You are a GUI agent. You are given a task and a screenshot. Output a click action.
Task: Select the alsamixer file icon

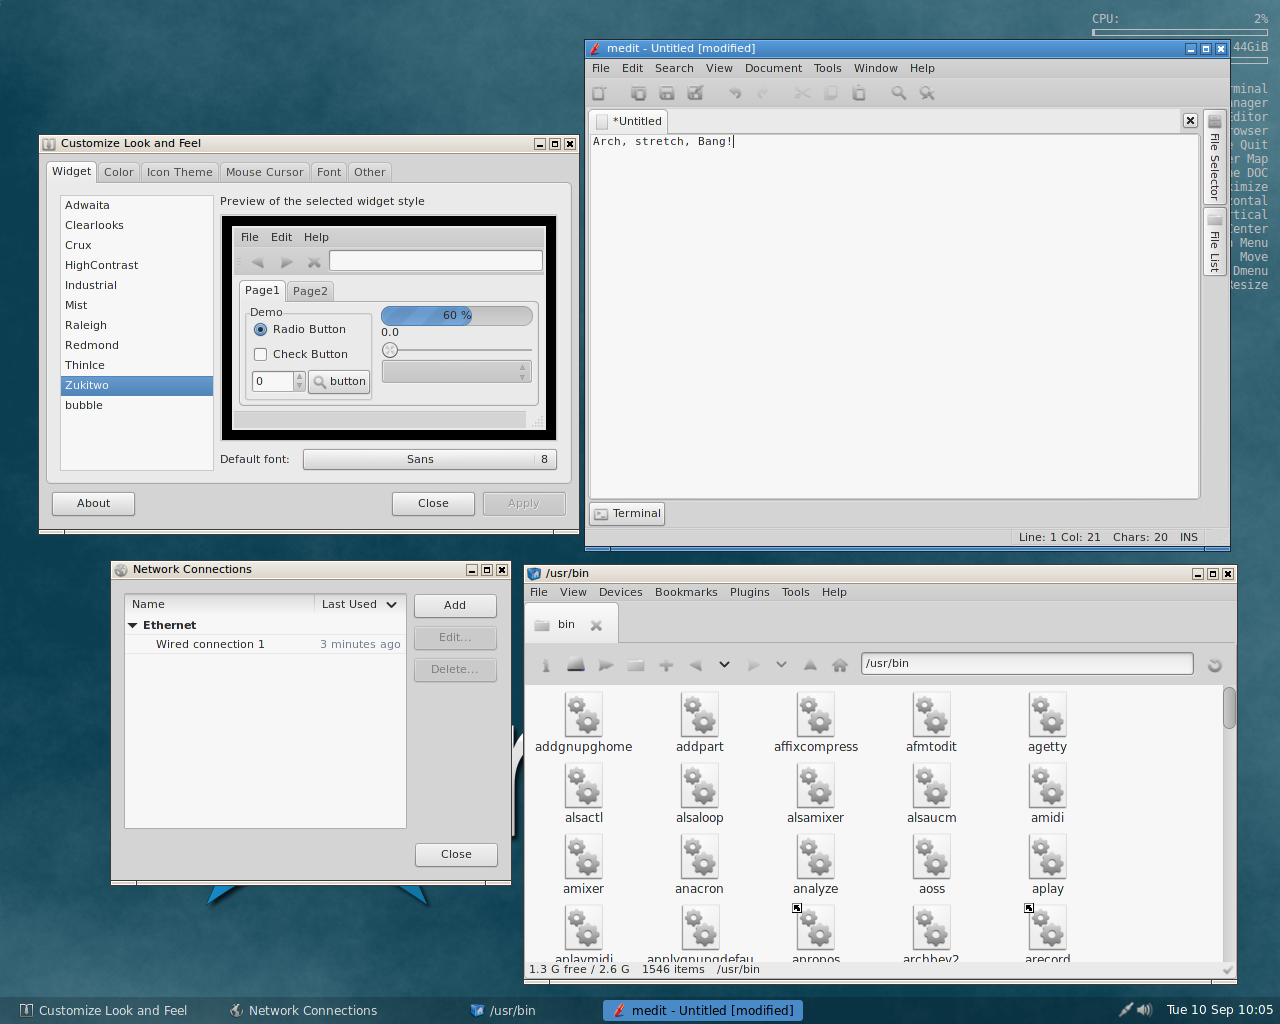point(816,786)
